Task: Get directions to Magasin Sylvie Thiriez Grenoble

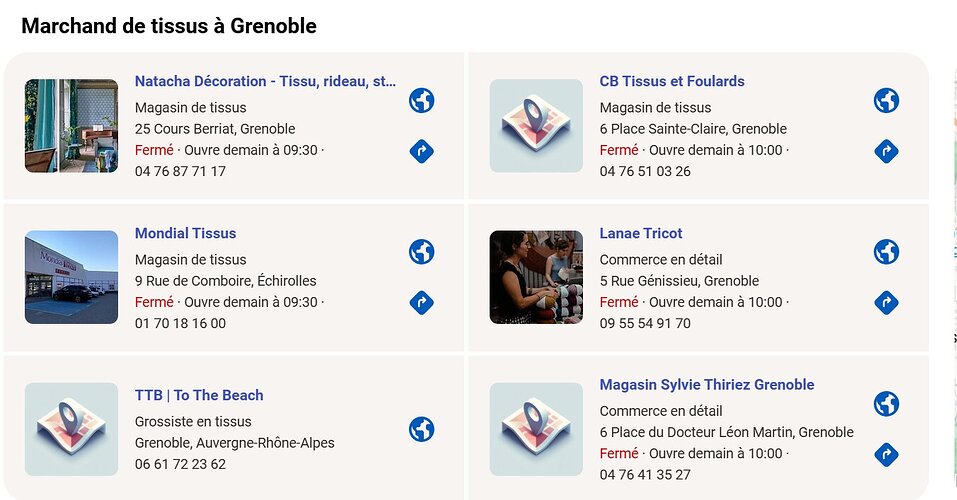Action: (x=886, y=455)
